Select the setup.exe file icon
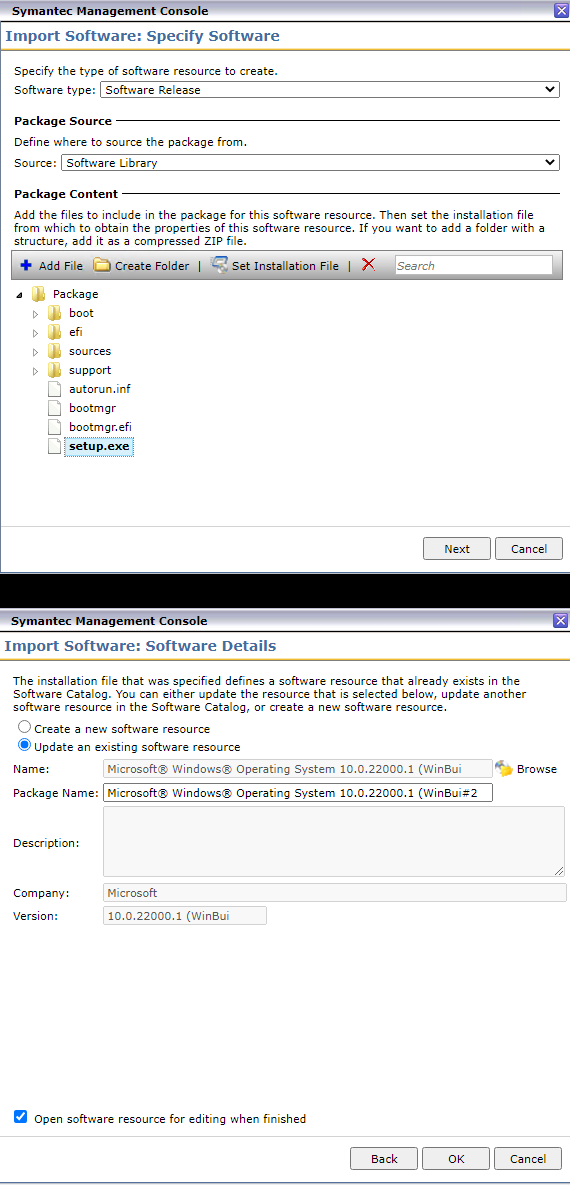Viewport: 570px width, 1185px height. tap(54, 446)
